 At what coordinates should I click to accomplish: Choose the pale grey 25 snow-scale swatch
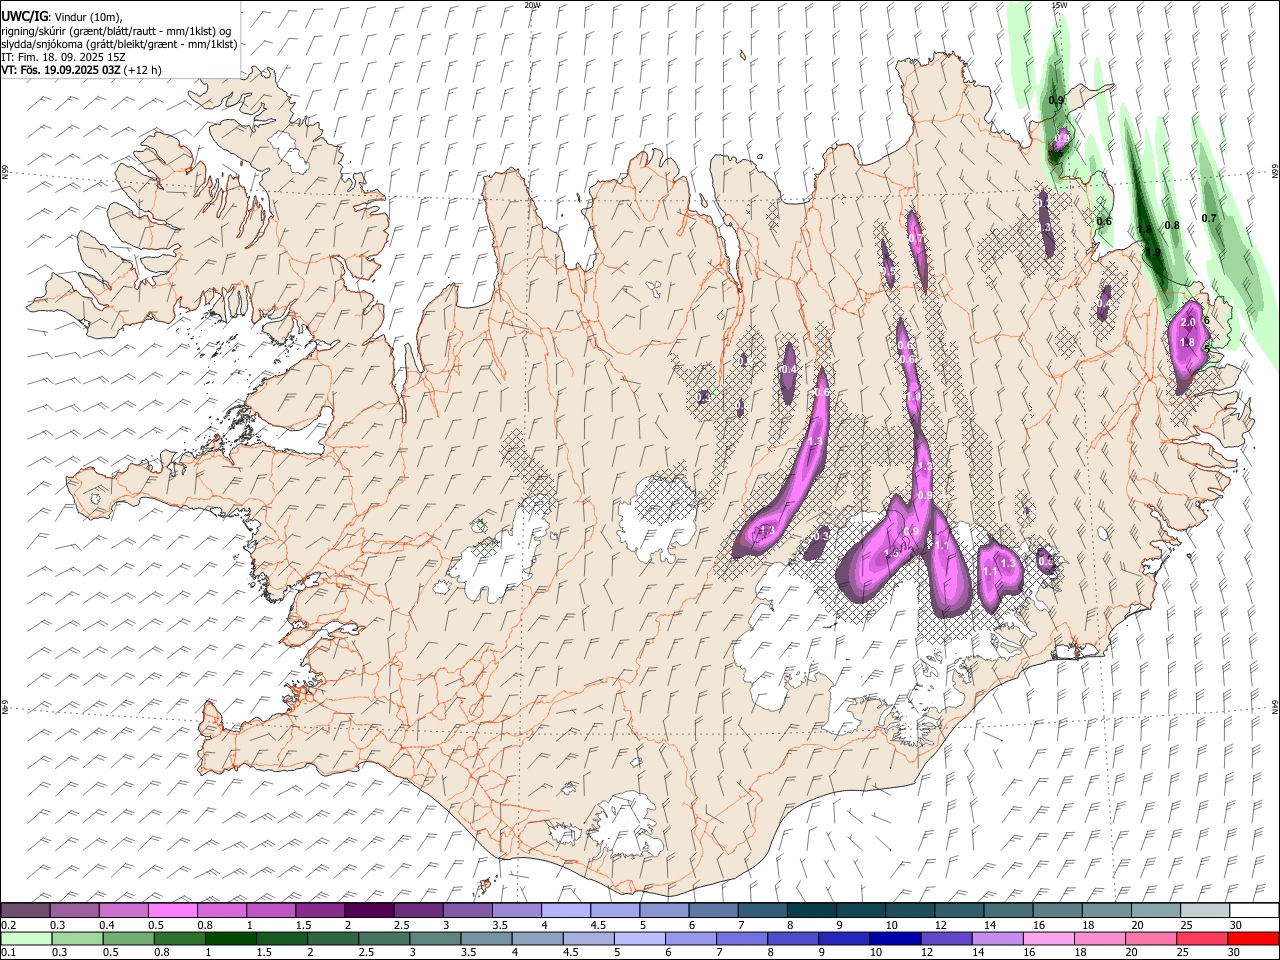click(1204, 911)
